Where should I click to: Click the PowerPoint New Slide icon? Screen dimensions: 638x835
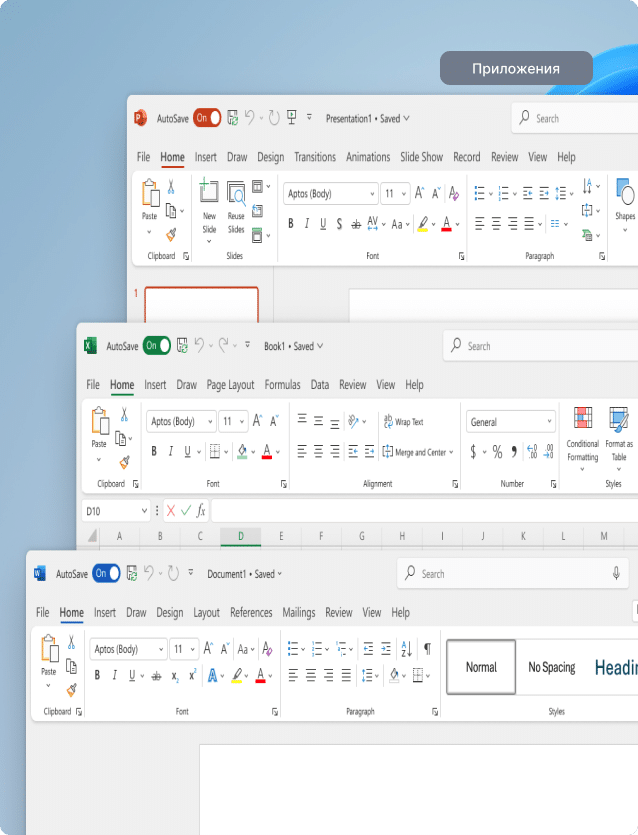click(209, 191)
